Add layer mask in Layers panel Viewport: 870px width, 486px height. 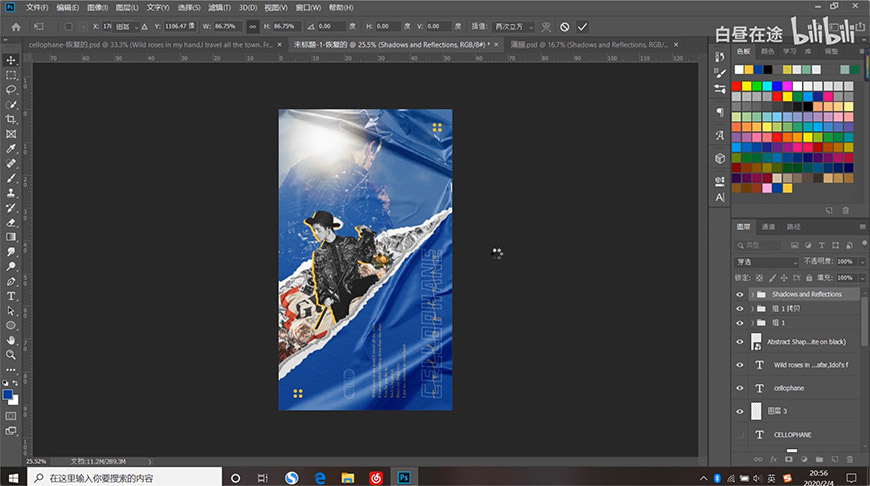click(x=788, y=459)
